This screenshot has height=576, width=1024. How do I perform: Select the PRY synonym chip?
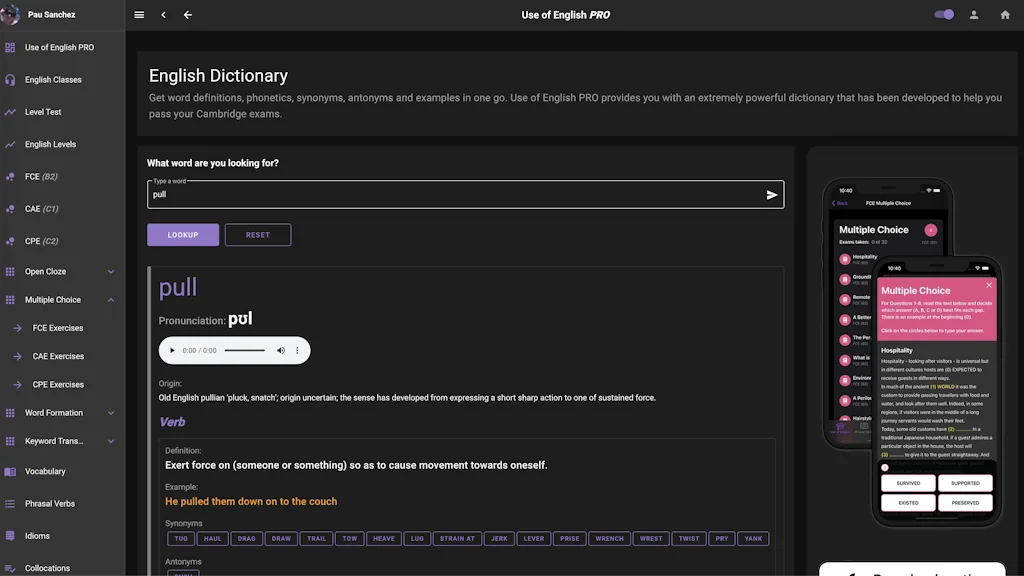722,539
